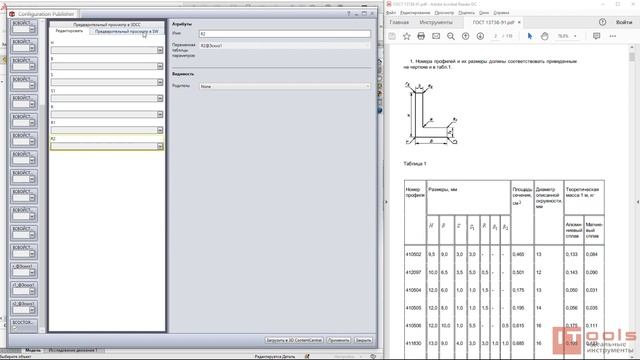Click the Войти sign-in button in Acrobat

(x=624, y=22)
